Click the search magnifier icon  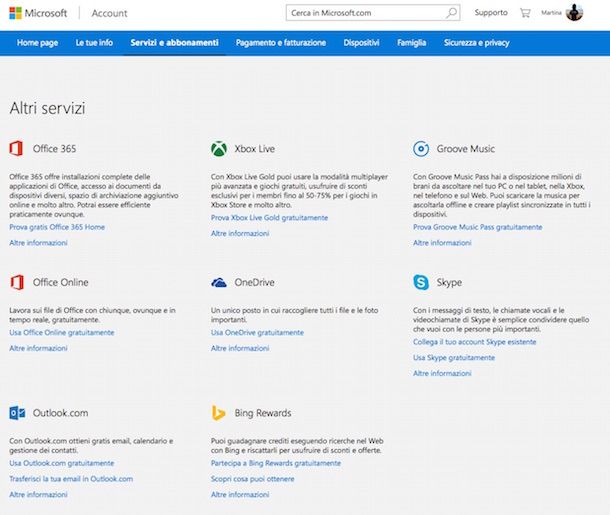point(451,13)
